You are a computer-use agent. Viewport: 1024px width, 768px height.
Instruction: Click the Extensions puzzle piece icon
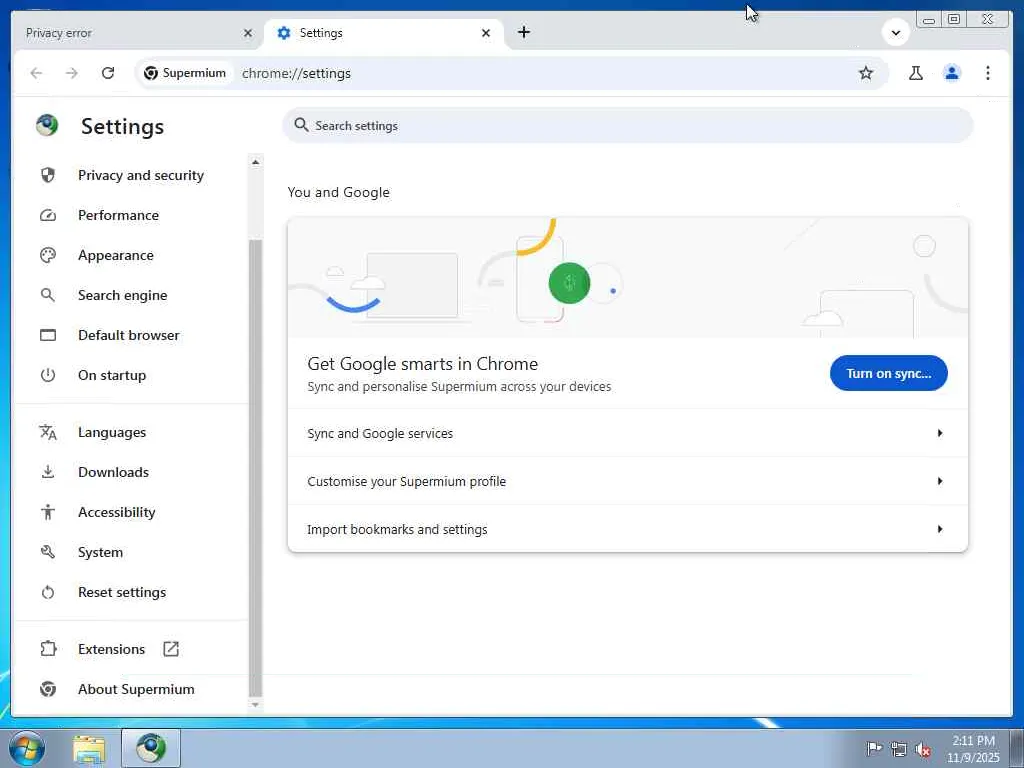point(48,649)
